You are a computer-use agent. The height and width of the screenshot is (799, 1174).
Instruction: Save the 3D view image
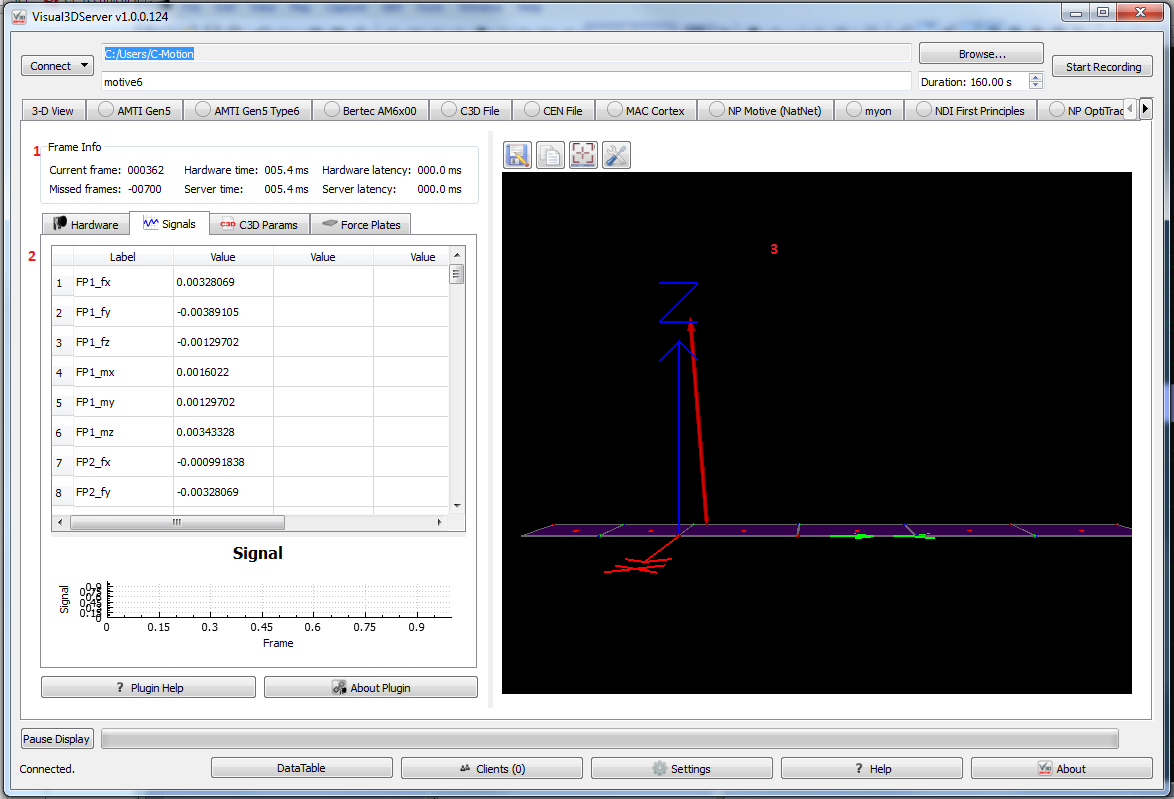[x=517, y=155]
